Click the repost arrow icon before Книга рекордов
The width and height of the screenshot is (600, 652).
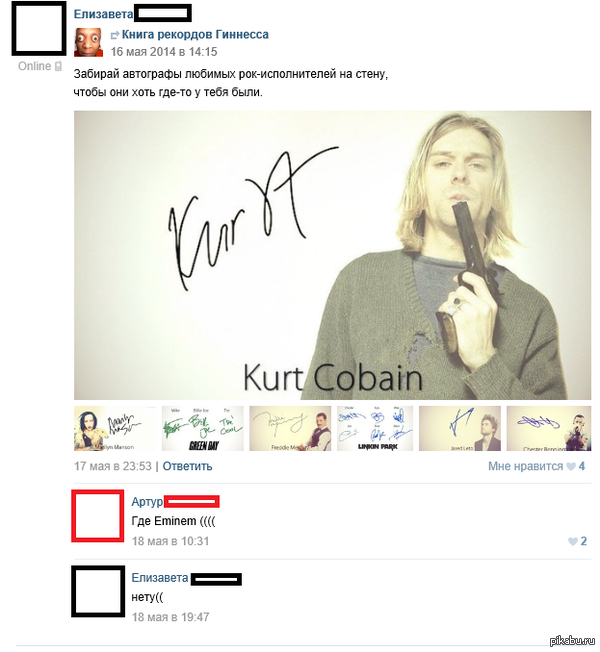point(115,35)
